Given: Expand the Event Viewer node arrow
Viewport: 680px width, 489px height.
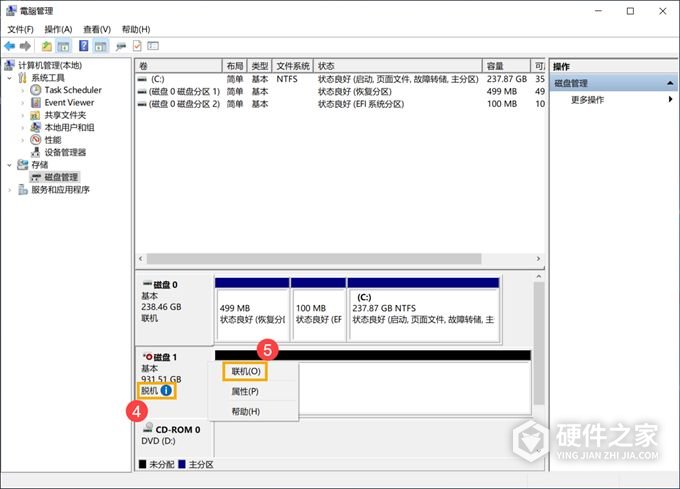Looking at the screenshot, I should click(x=23, y=103).
